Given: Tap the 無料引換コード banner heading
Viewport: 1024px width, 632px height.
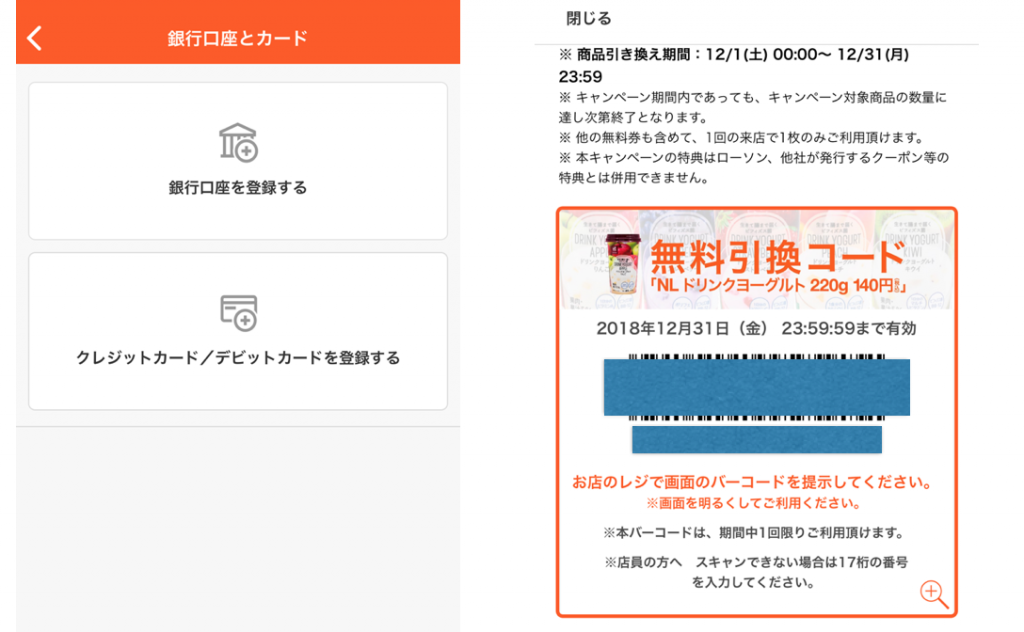Looking at the screenshot, I should coord(777,257).
